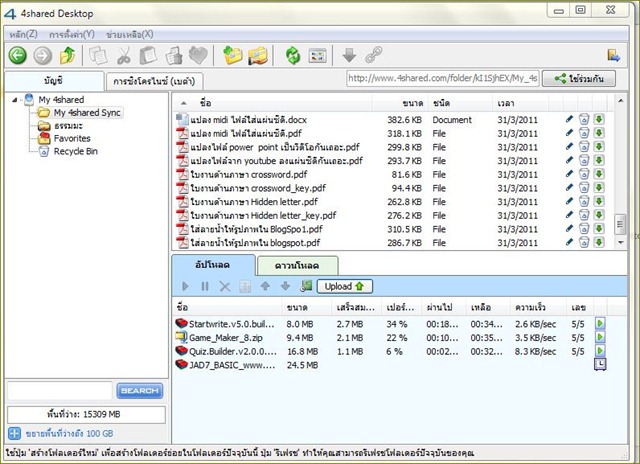Viewport: 640px width, 464px height.
Task: Click ขยายพื้นที่ว่างถึง 100 GB link
Action: pos(69,433)
